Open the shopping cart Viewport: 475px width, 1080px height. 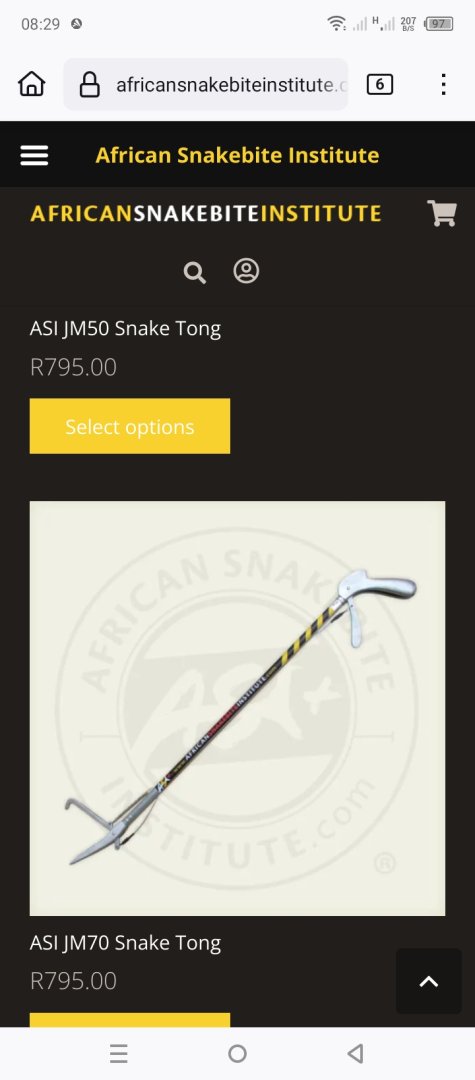(x=442, y=213)
